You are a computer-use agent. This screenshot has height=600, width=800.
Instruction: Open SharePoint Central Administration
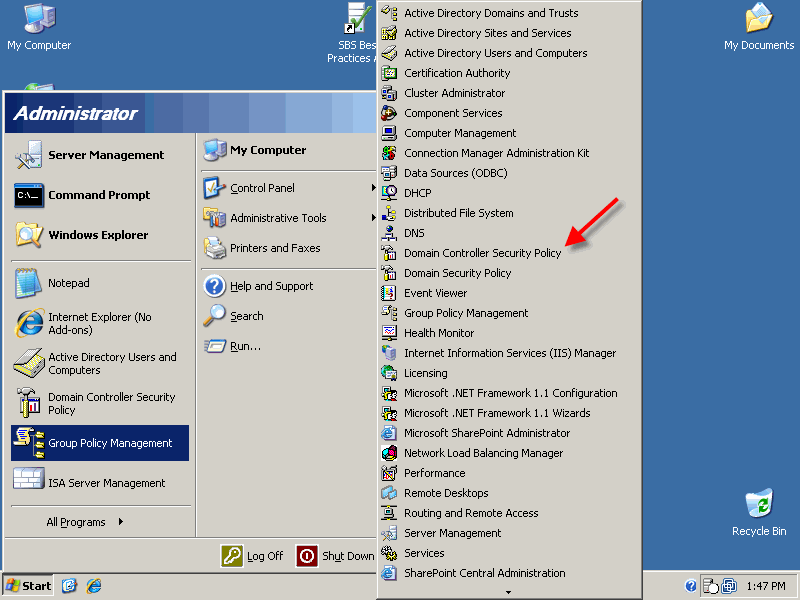tap(509, 573)
